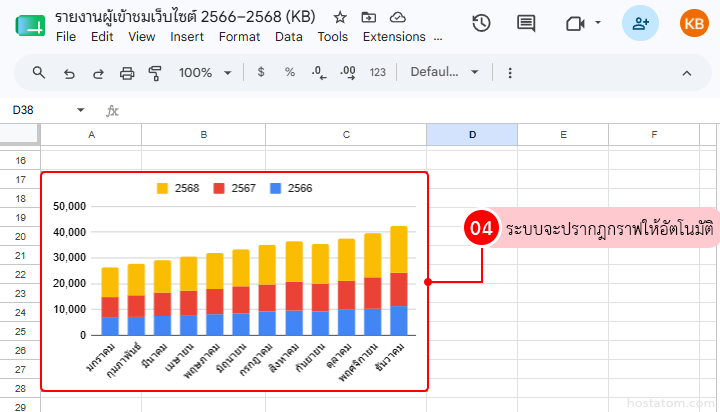Open version history clock icon
This screenshot has width=720, height=412.
(x=481, y=23)
